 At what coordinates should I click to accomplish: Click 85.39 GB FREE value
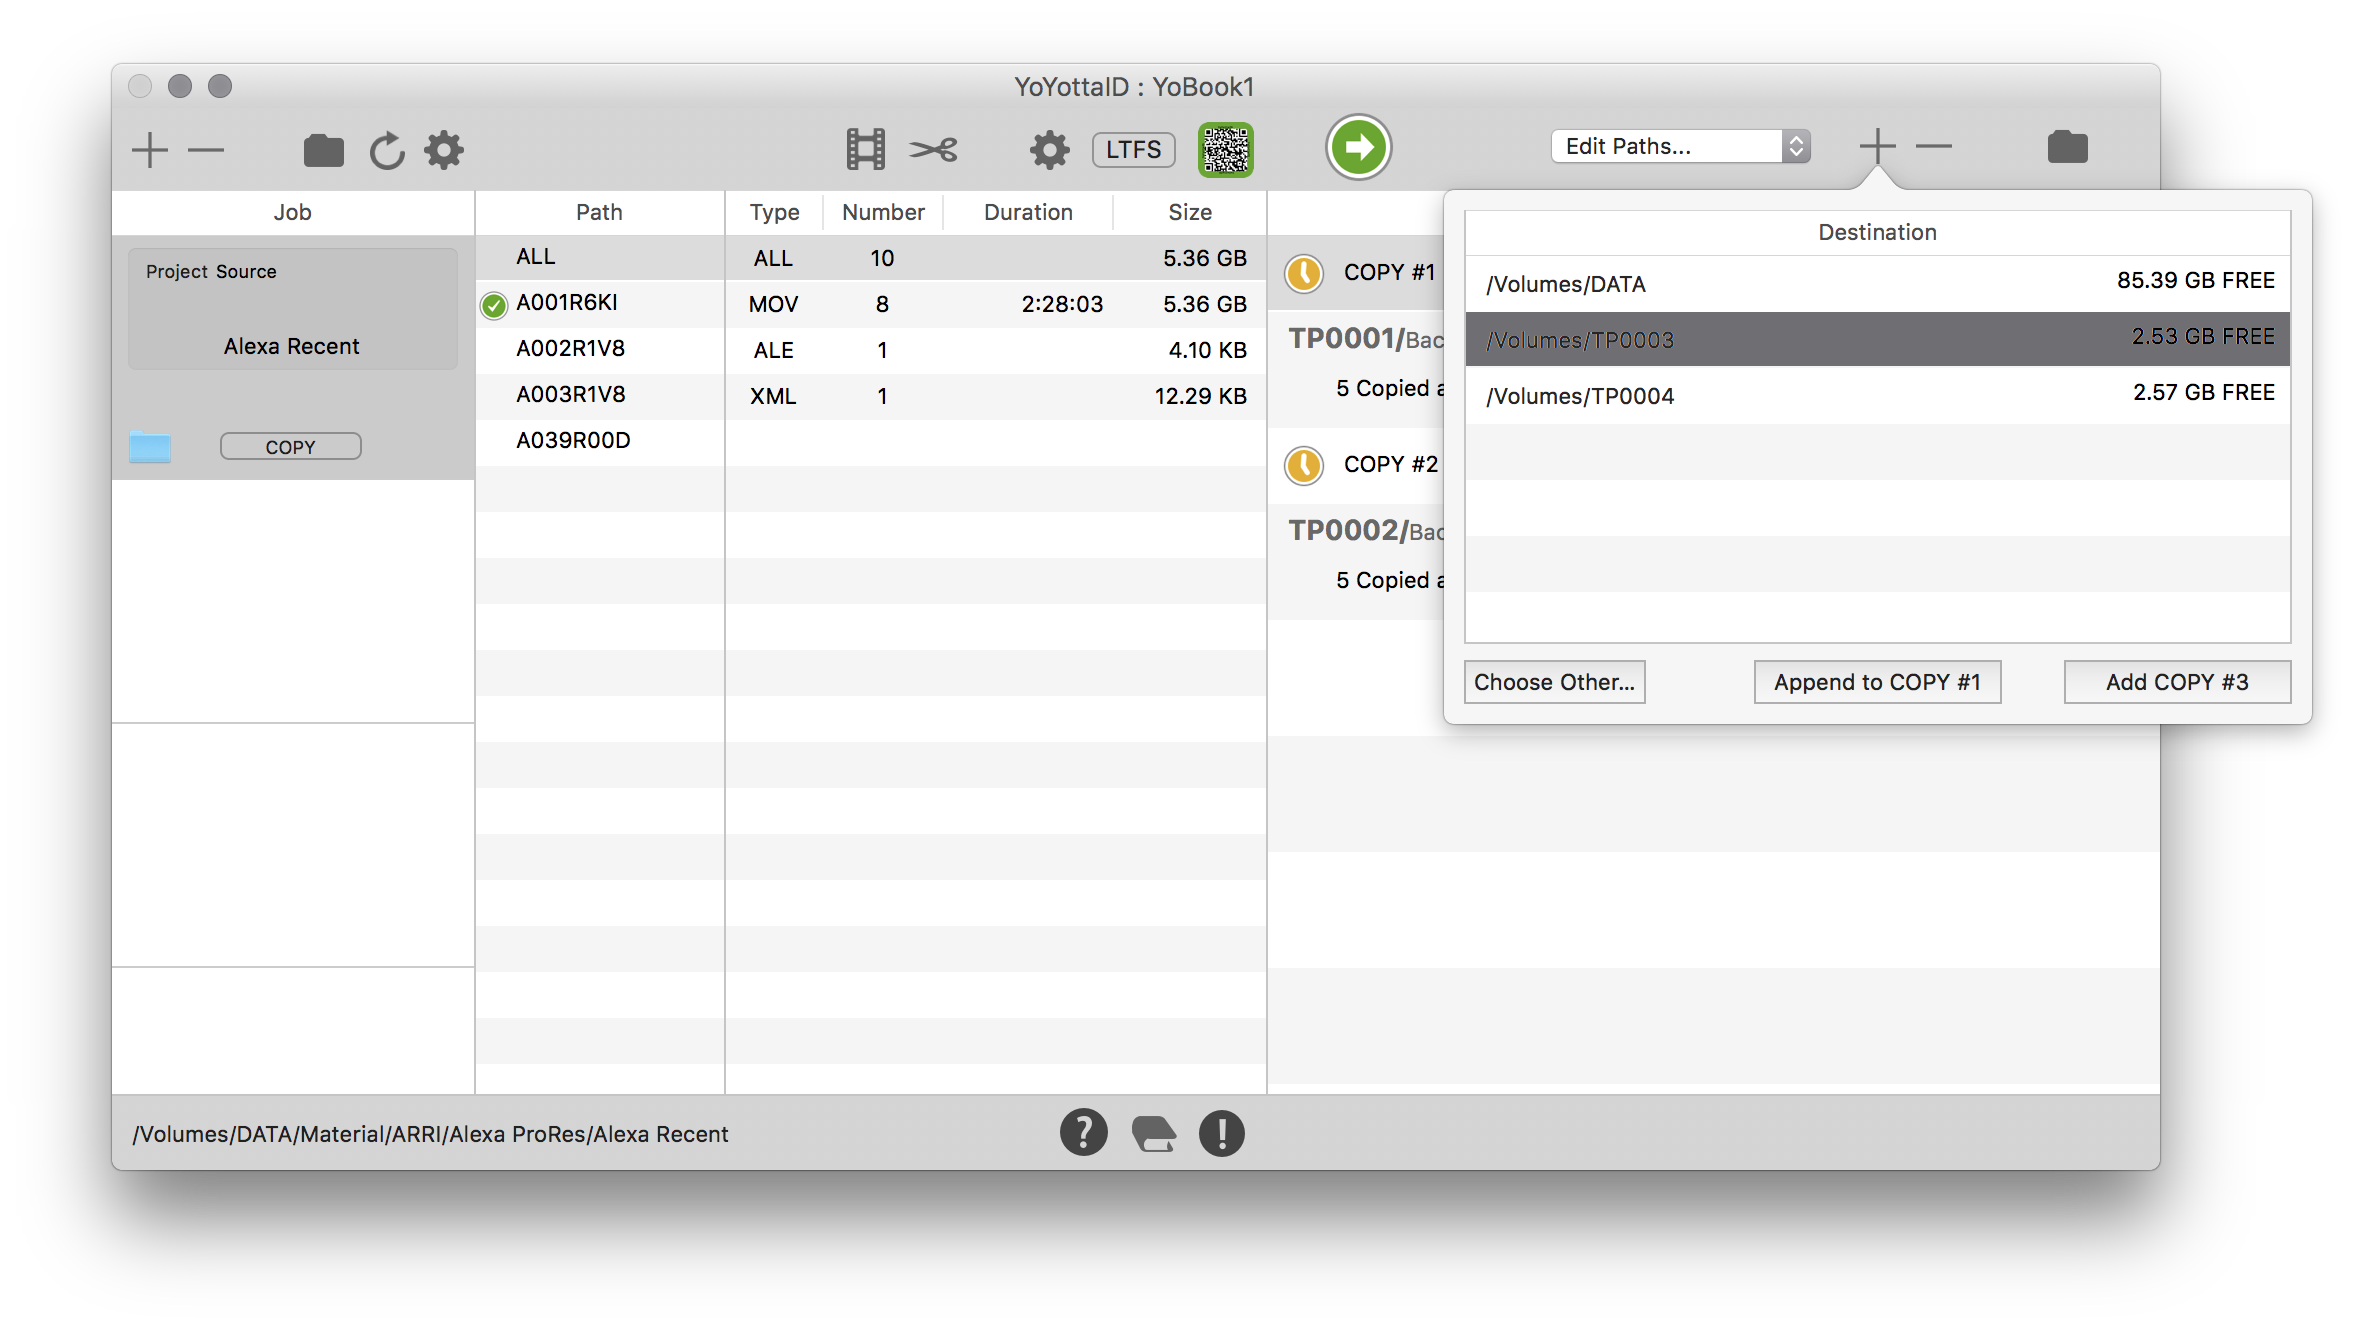[x=2195, y=280]
